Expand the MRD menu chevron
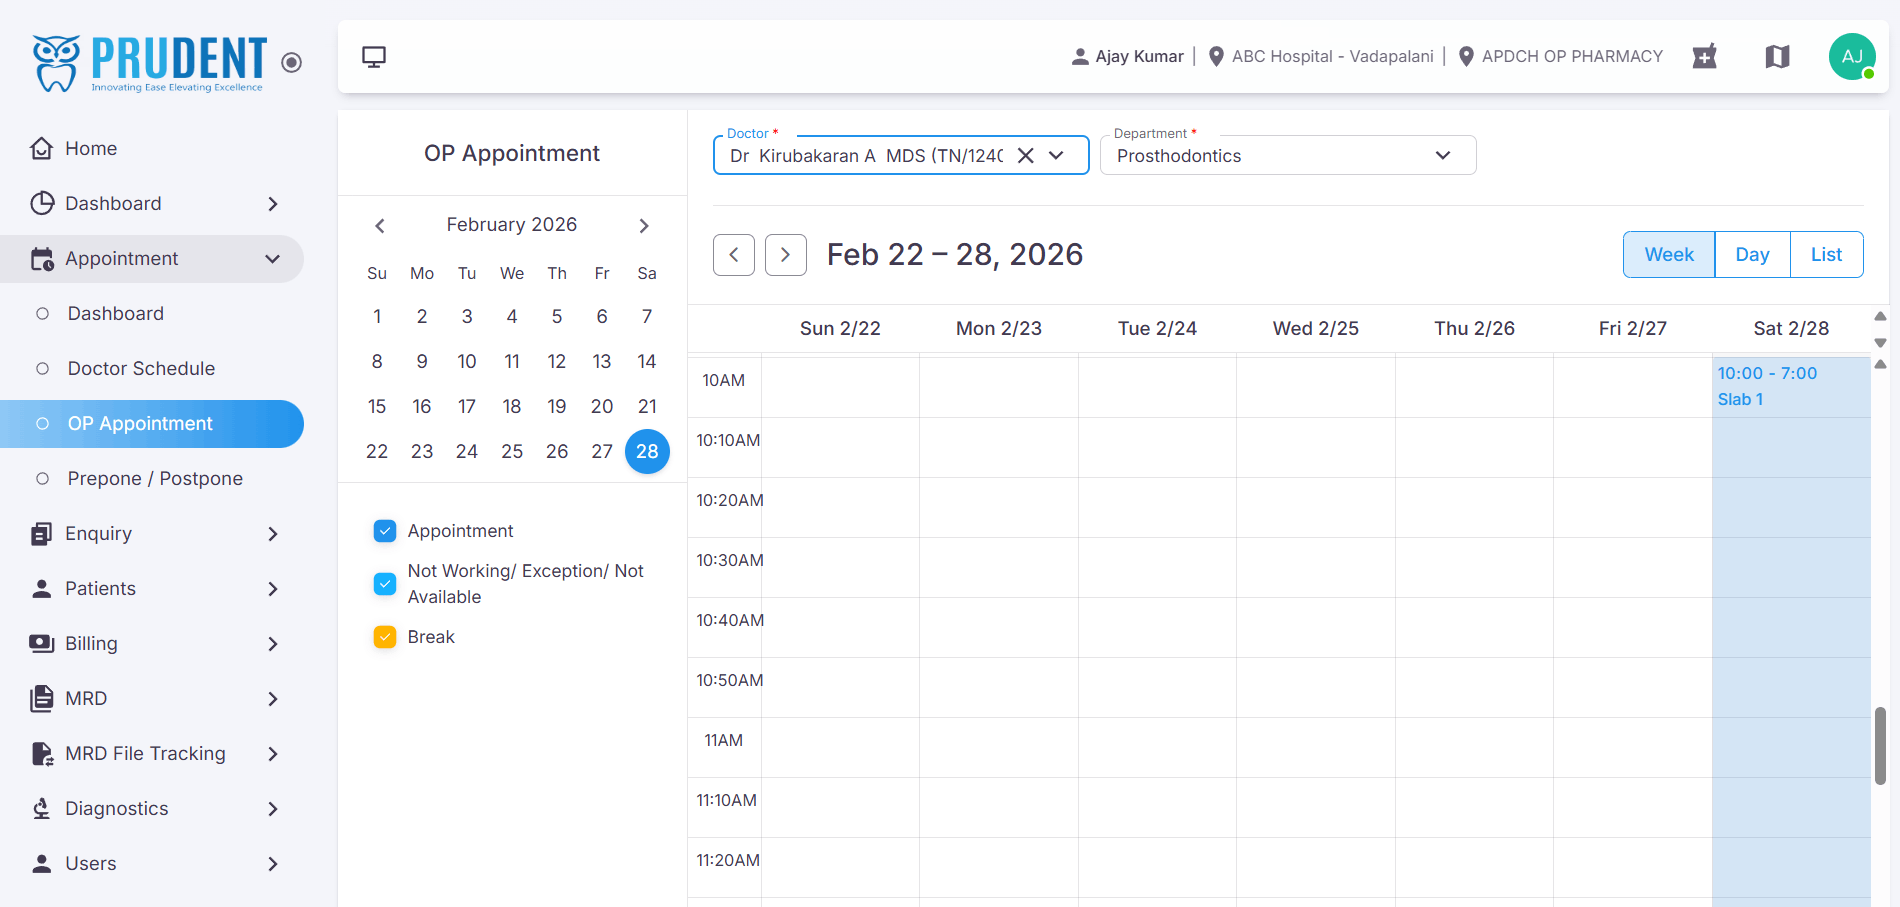The image size is (1900, 907). [273, 699]
